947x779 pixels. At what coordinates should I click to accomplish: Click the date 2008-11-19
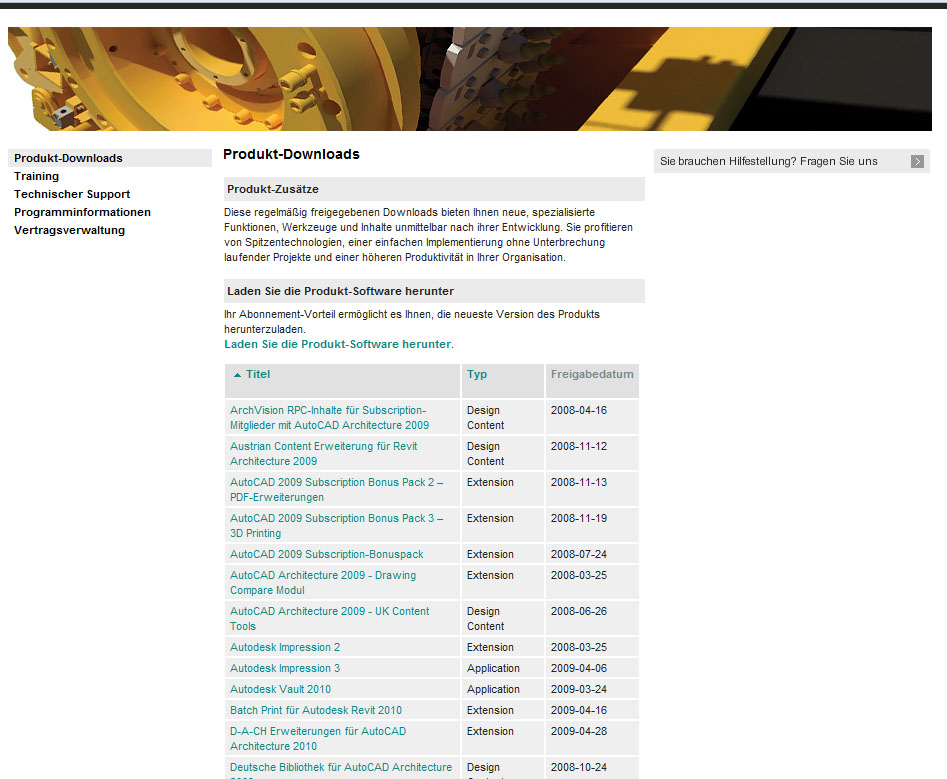pyautogui.click(x=579, y=518)
